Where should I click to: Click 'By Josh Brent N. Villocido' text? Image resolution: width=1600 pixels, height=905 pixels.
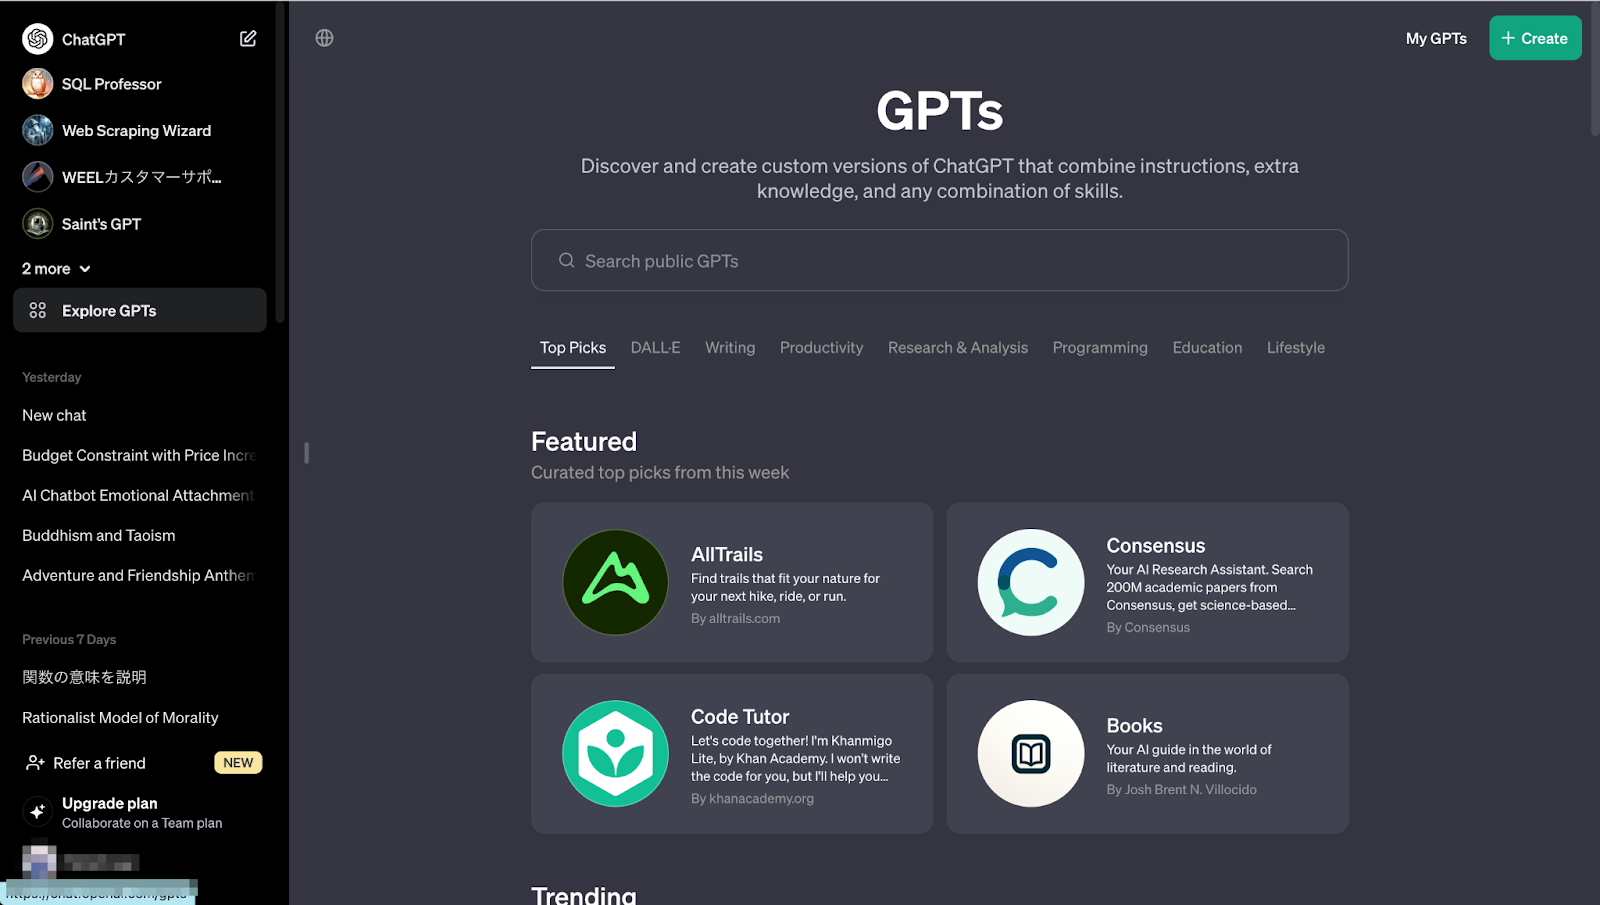point(1181,789)
